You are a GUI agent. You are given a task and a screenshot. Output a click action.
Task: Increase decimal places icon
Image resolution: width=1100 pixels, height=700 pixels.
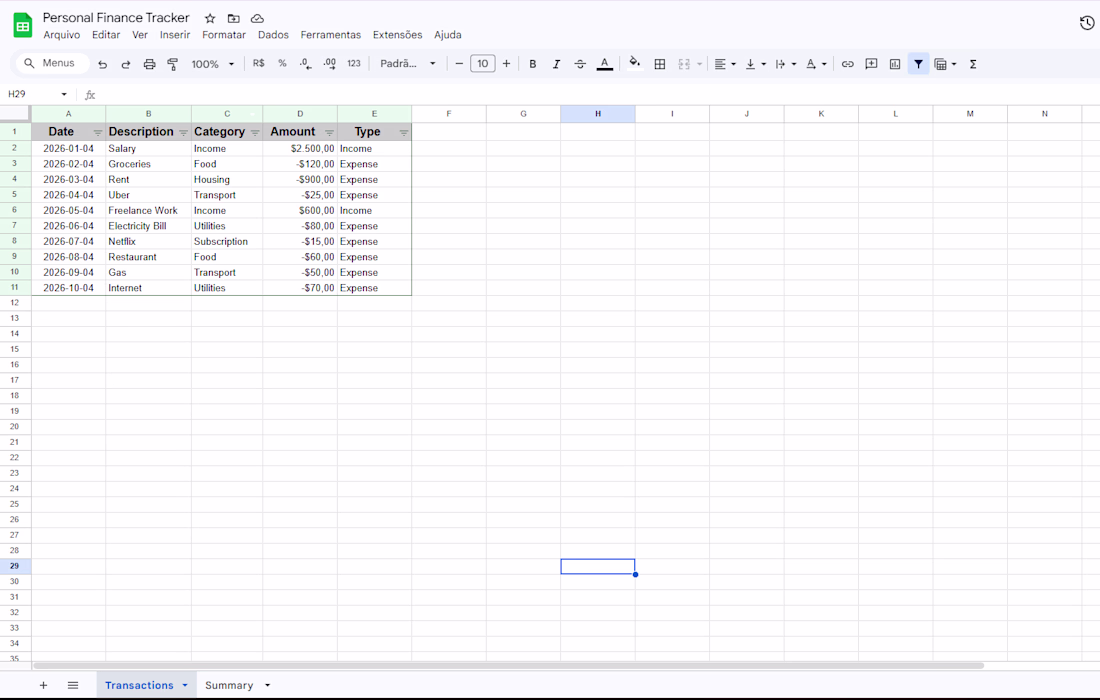click(329, 63)
